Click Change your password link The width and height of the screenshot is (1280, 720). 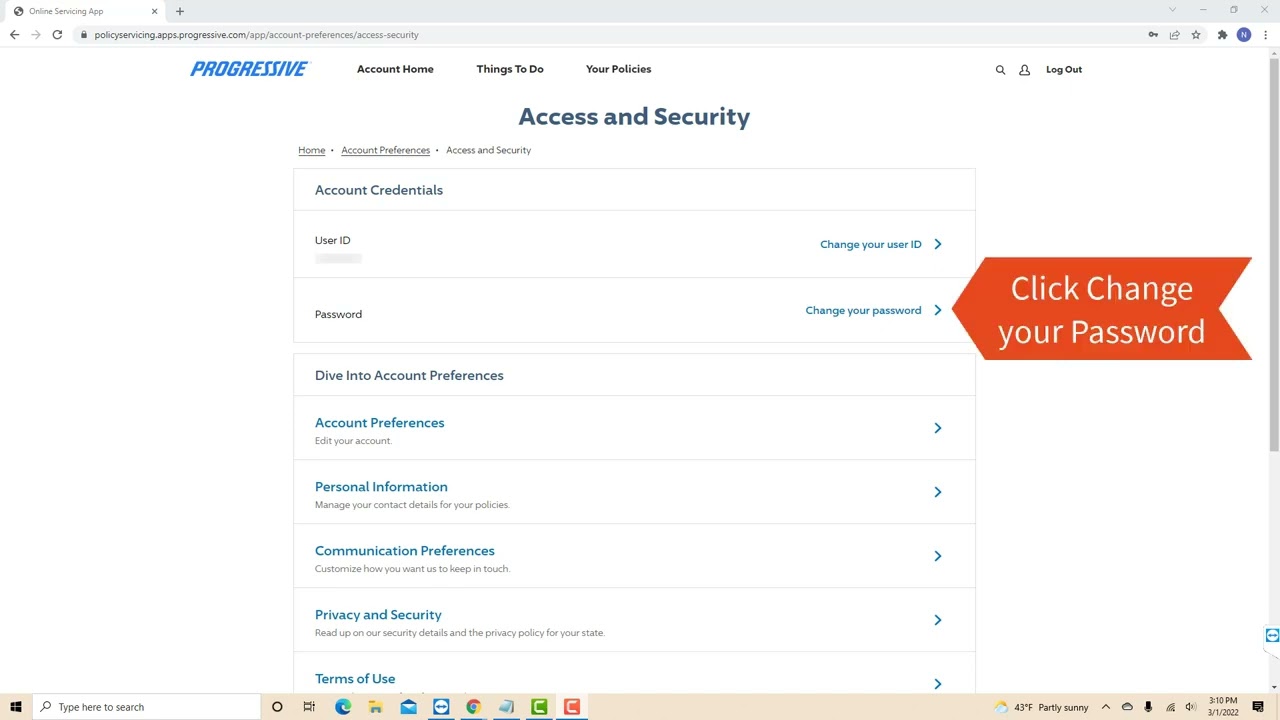pos(863,310)
